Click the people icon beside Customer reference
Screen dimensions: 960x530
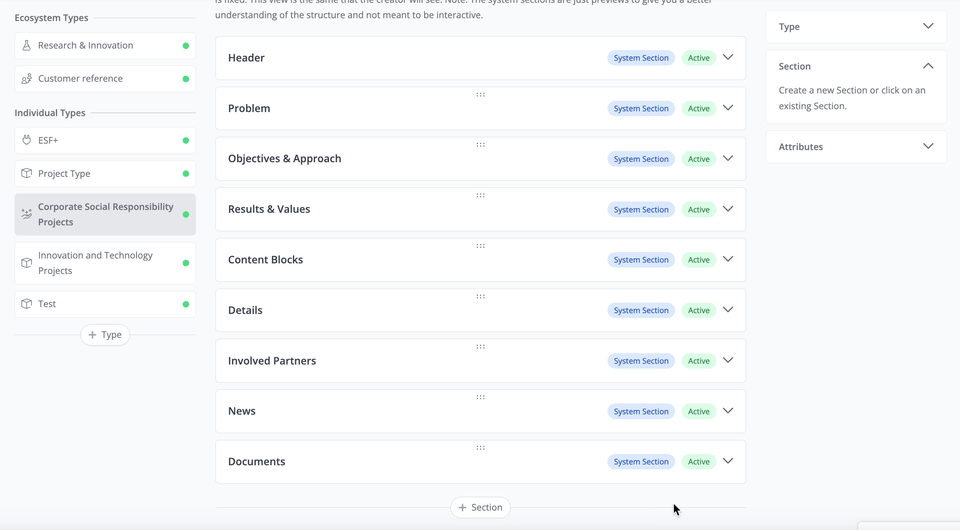[26, 78]
